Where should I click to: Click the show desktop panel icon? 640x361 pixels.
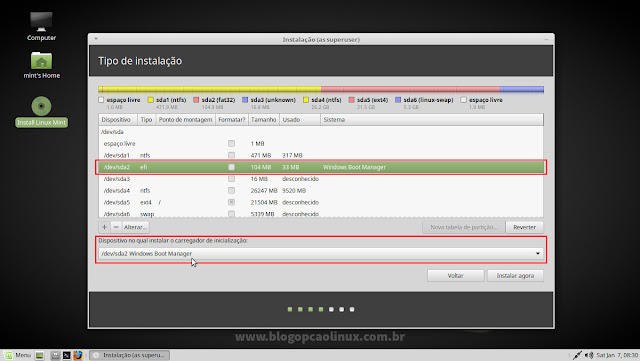(40, 355)
